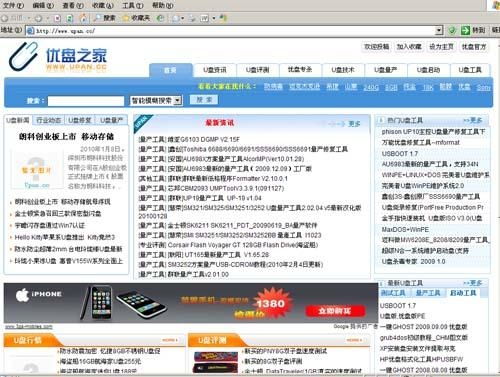Click the History/media globe toolbar icon
This screenshot has height=377, width=500.
pyautogui.click(x=160, y=18)
